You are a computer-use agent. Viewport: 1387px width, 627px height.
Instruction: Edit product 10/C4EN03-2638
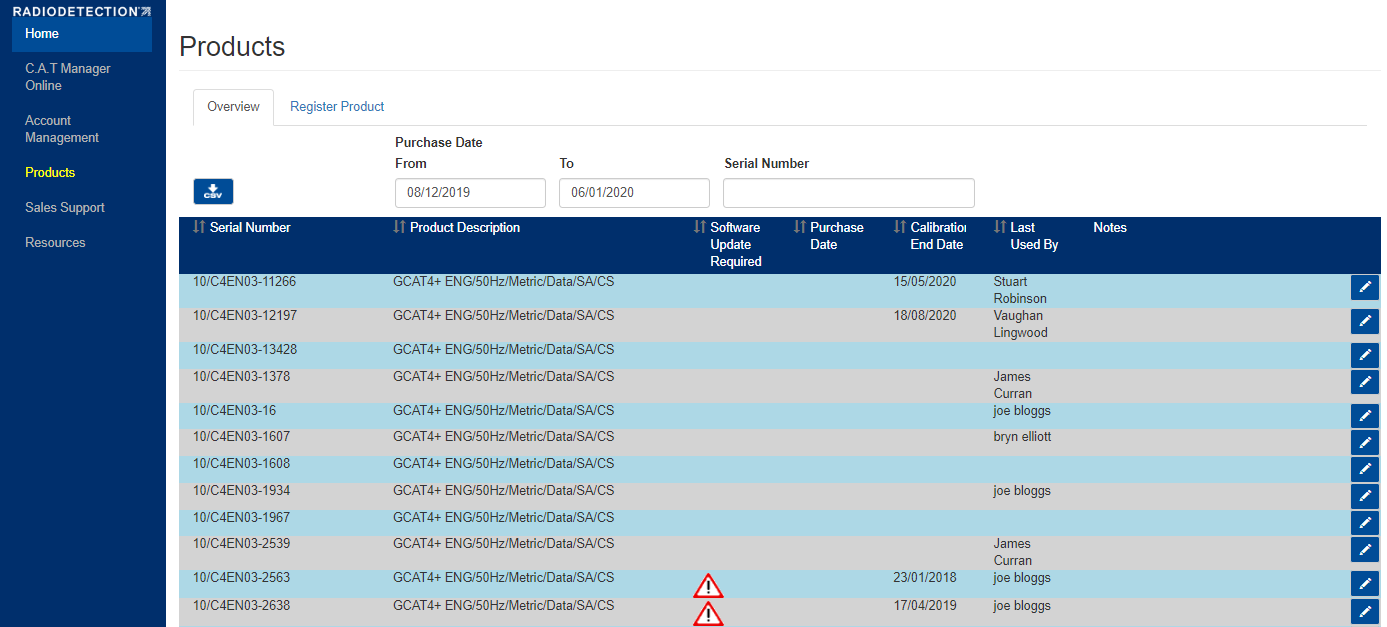[1364, 612]
